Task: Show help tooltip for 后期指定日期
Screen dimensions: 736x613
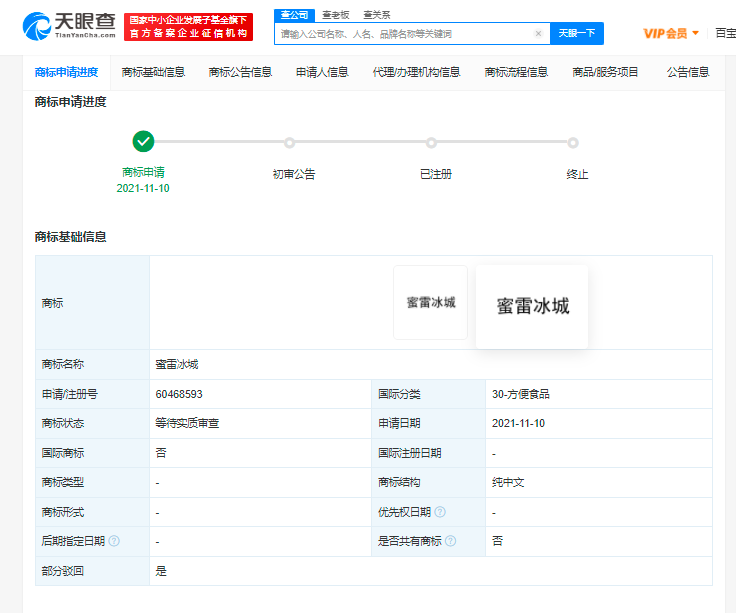Action: 114,541
